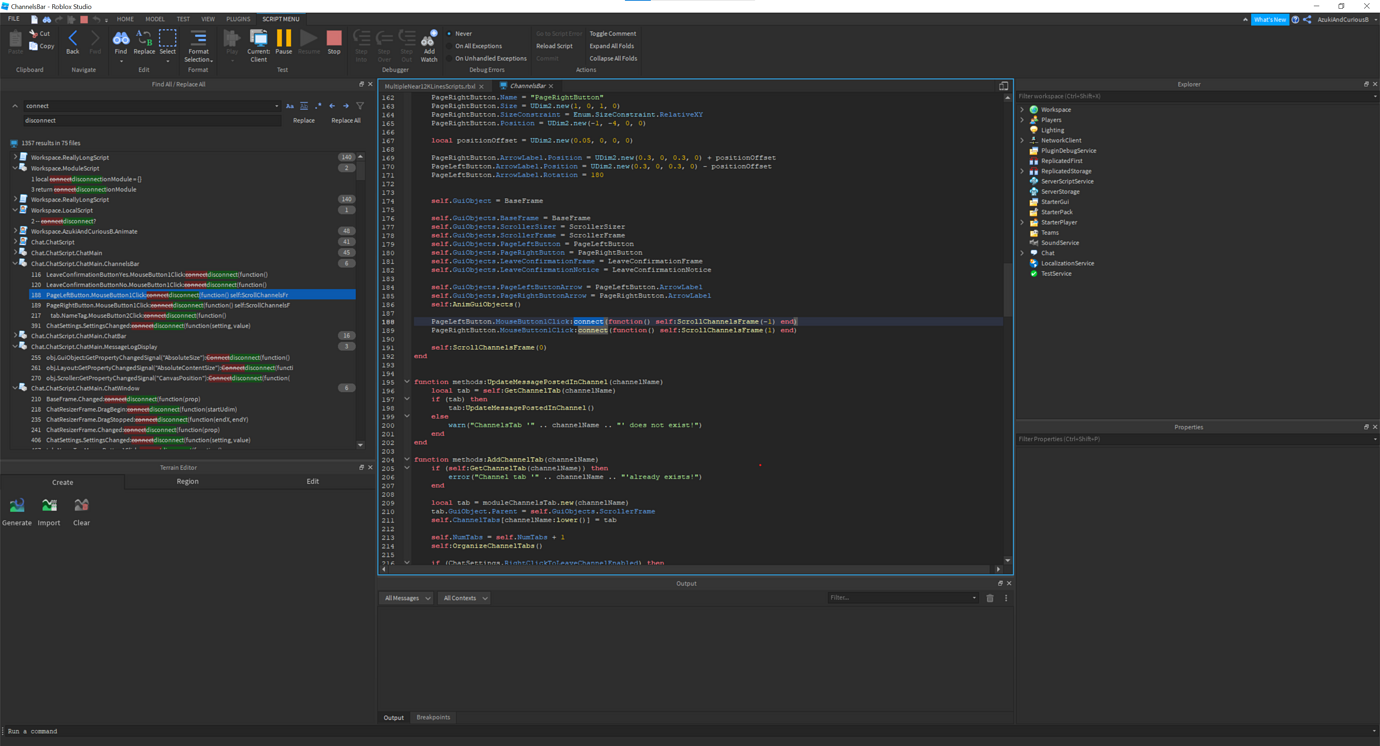
Task: Toggle regular expression search option
Action: [x=318, y=106]
